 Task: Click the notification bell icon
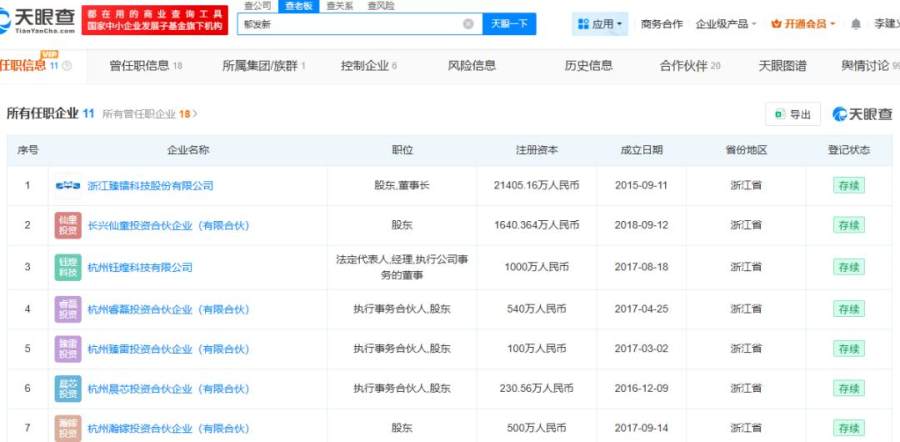(x=855, y=23)
